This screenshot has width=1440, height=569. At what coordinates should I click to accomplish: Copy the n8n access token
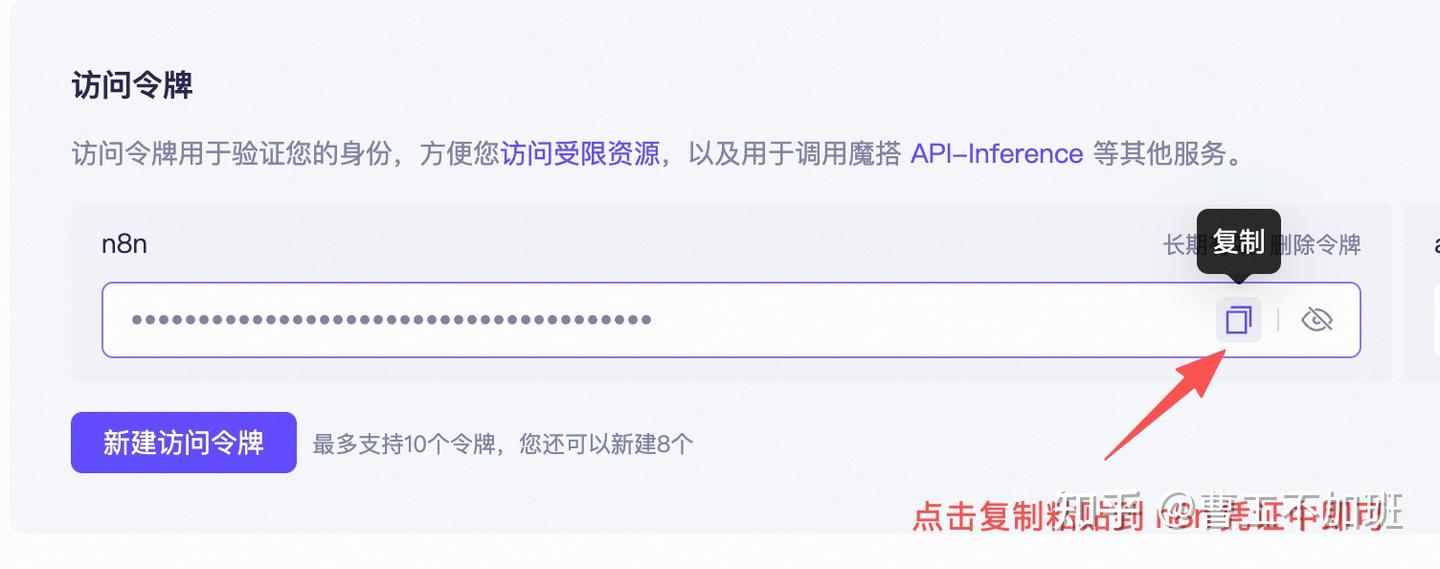(x=1238, y=320)
